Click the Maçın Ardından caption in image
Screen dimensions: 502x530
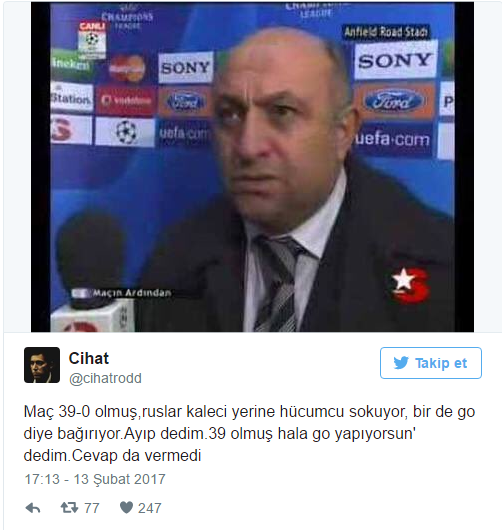(132, 293)
